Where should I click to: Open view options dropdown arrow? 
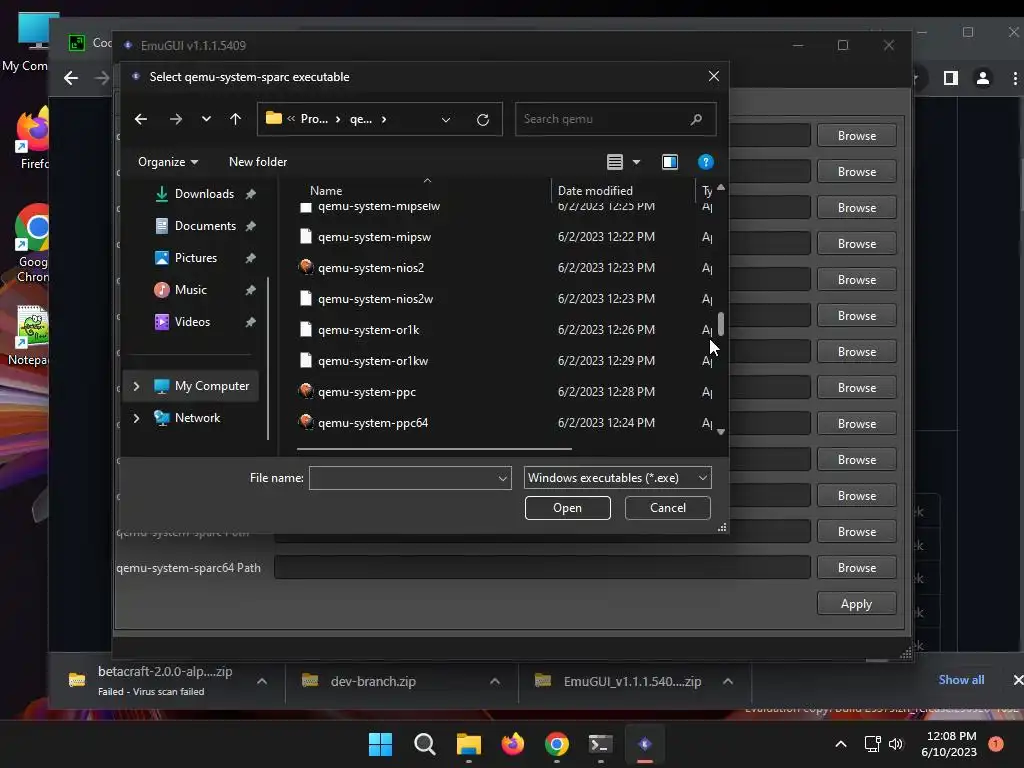pos(636,162)
